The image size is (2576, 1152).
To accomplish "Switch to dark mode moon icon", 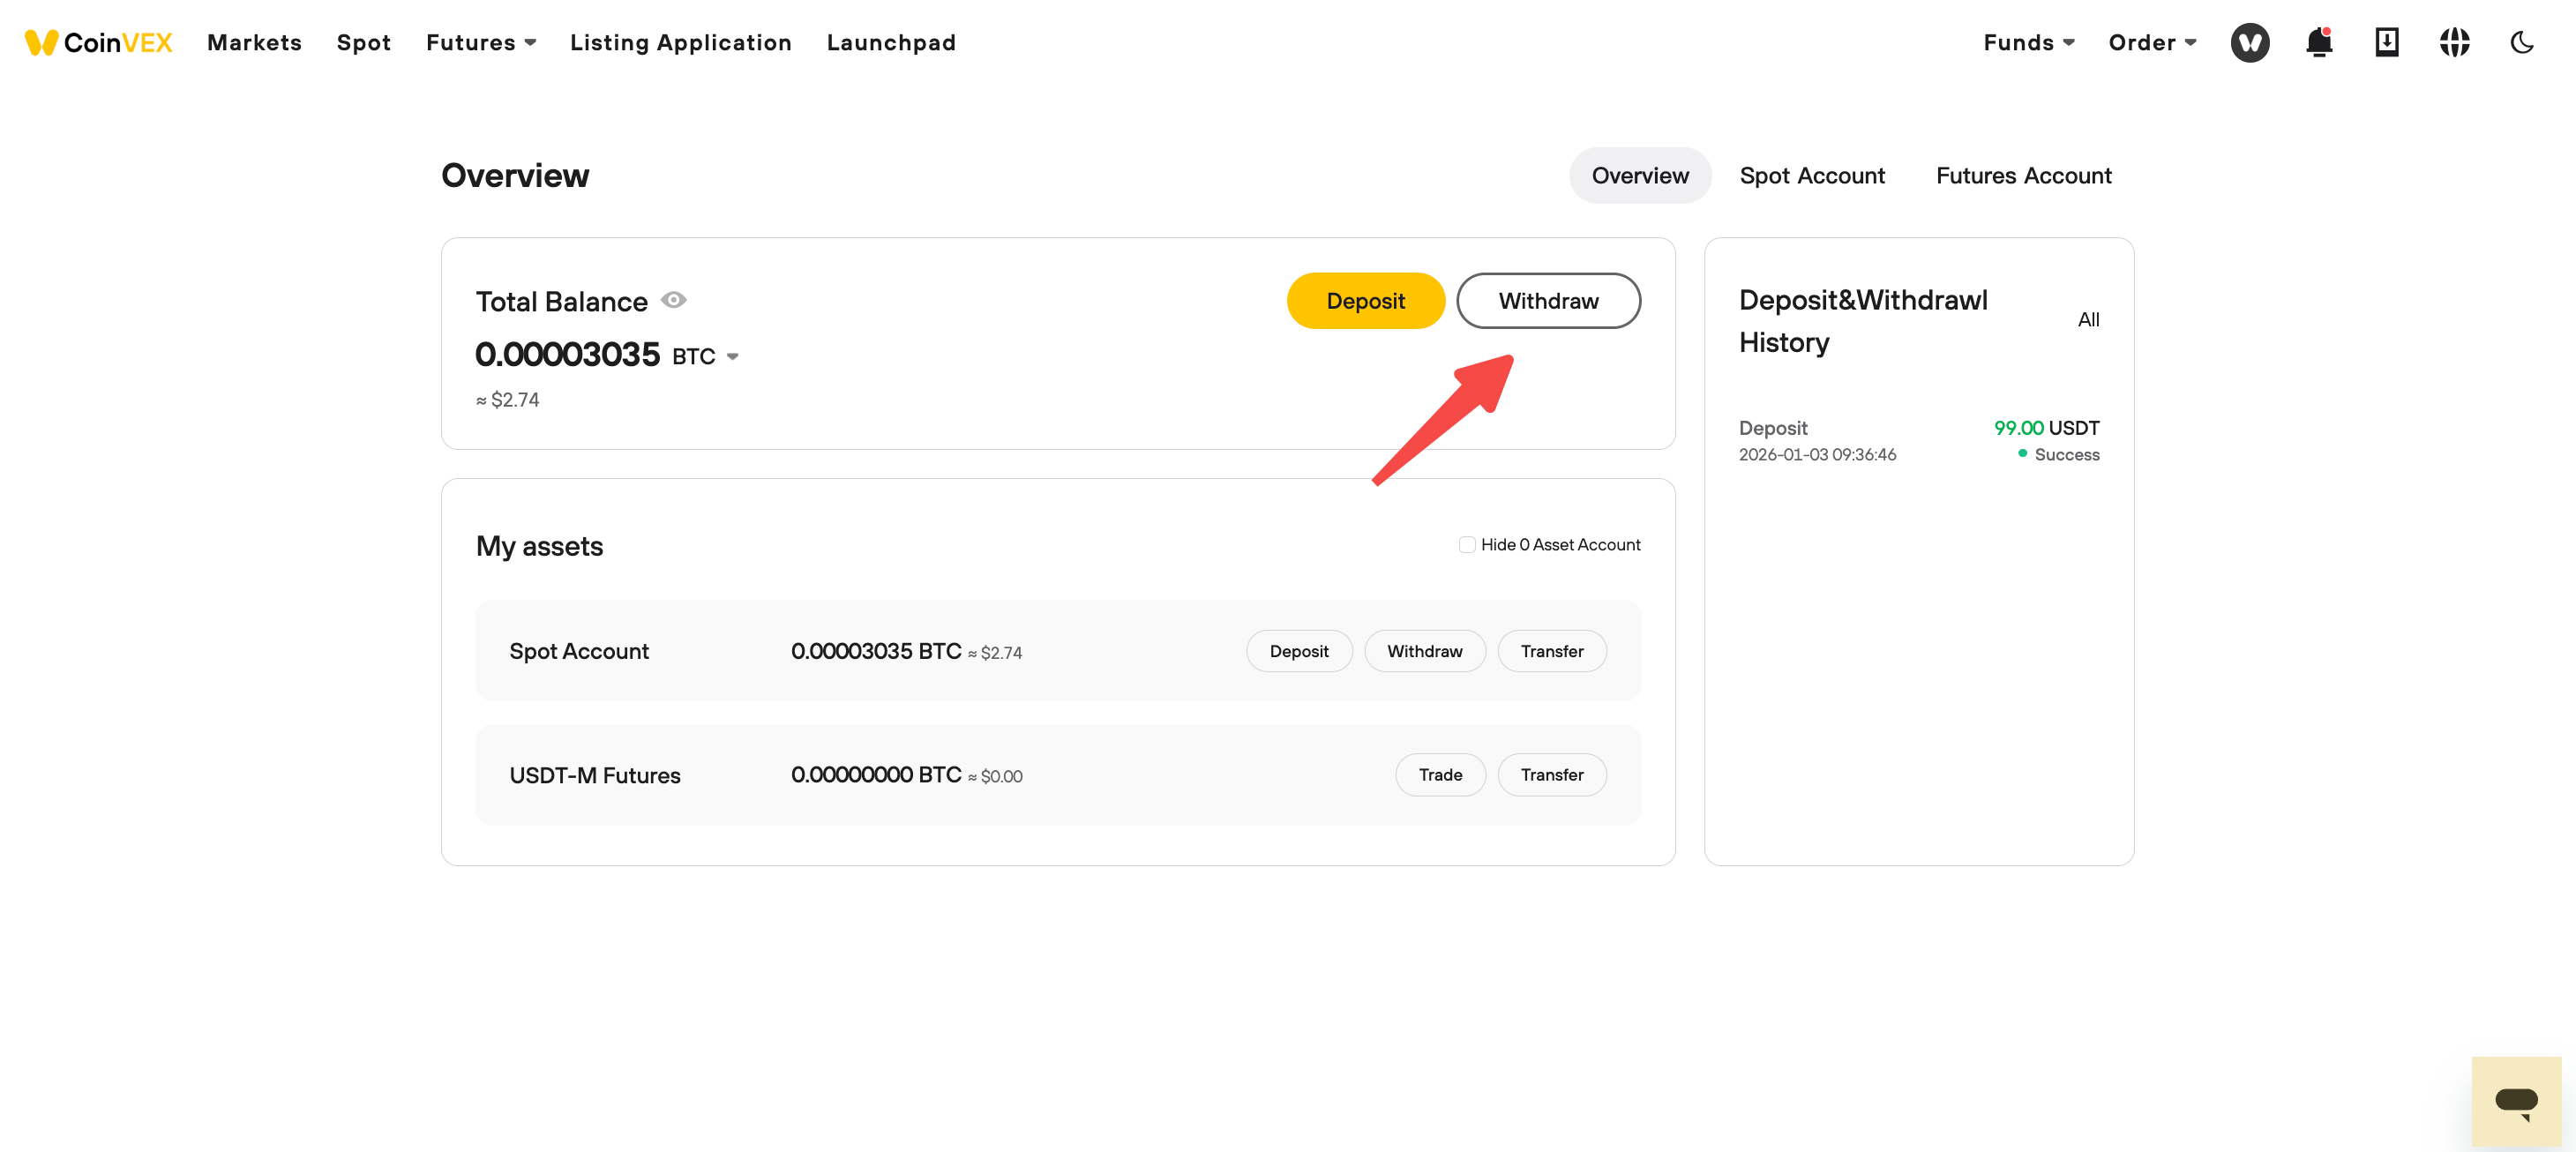I will [2522, 42].
